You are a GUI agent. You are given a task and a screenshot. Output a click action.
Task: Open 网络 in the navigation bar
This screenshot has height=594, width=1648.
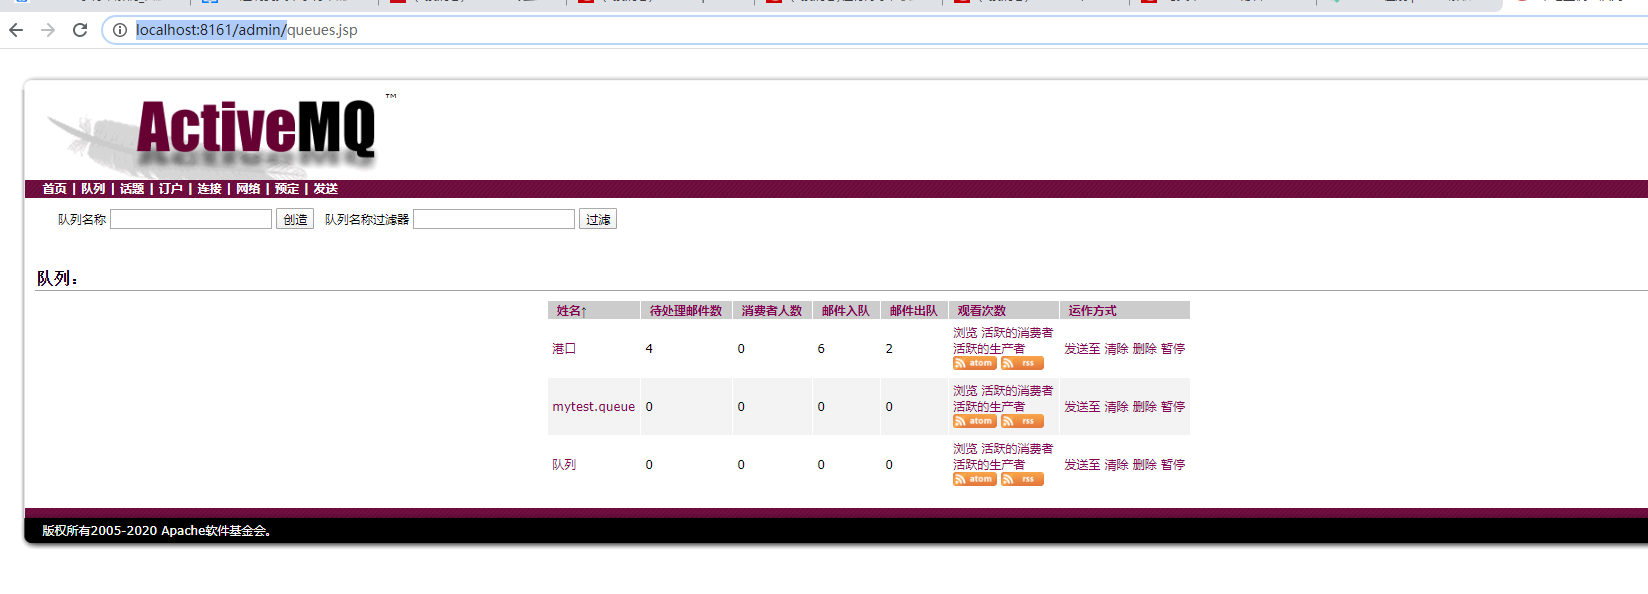tap(248, 189)
